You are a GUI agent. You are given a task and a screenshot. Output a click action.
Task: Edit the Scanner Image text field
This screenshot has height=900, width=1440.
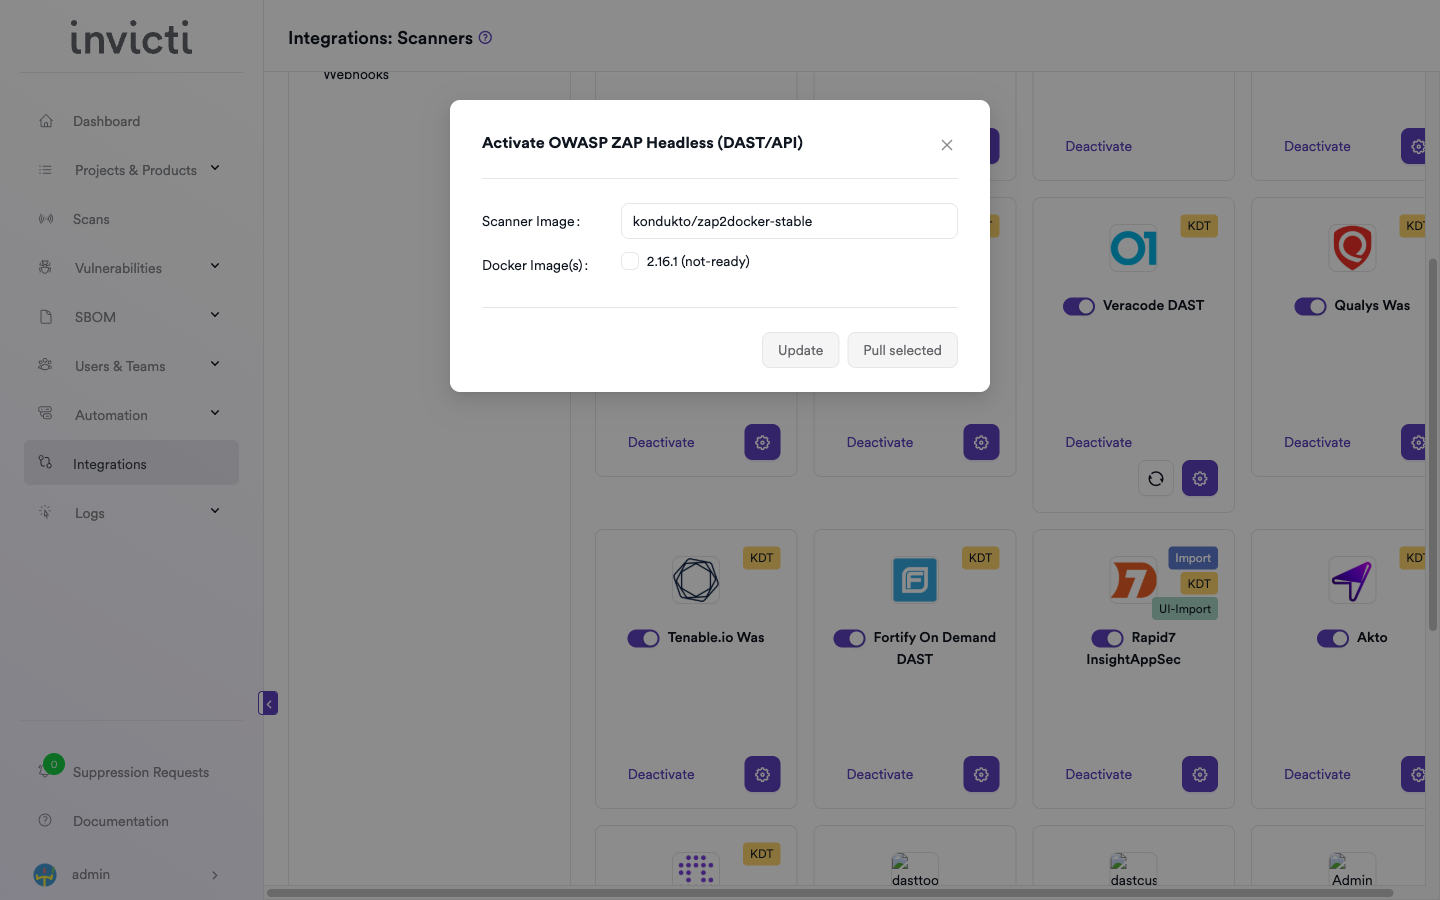(x=788, y=221)
